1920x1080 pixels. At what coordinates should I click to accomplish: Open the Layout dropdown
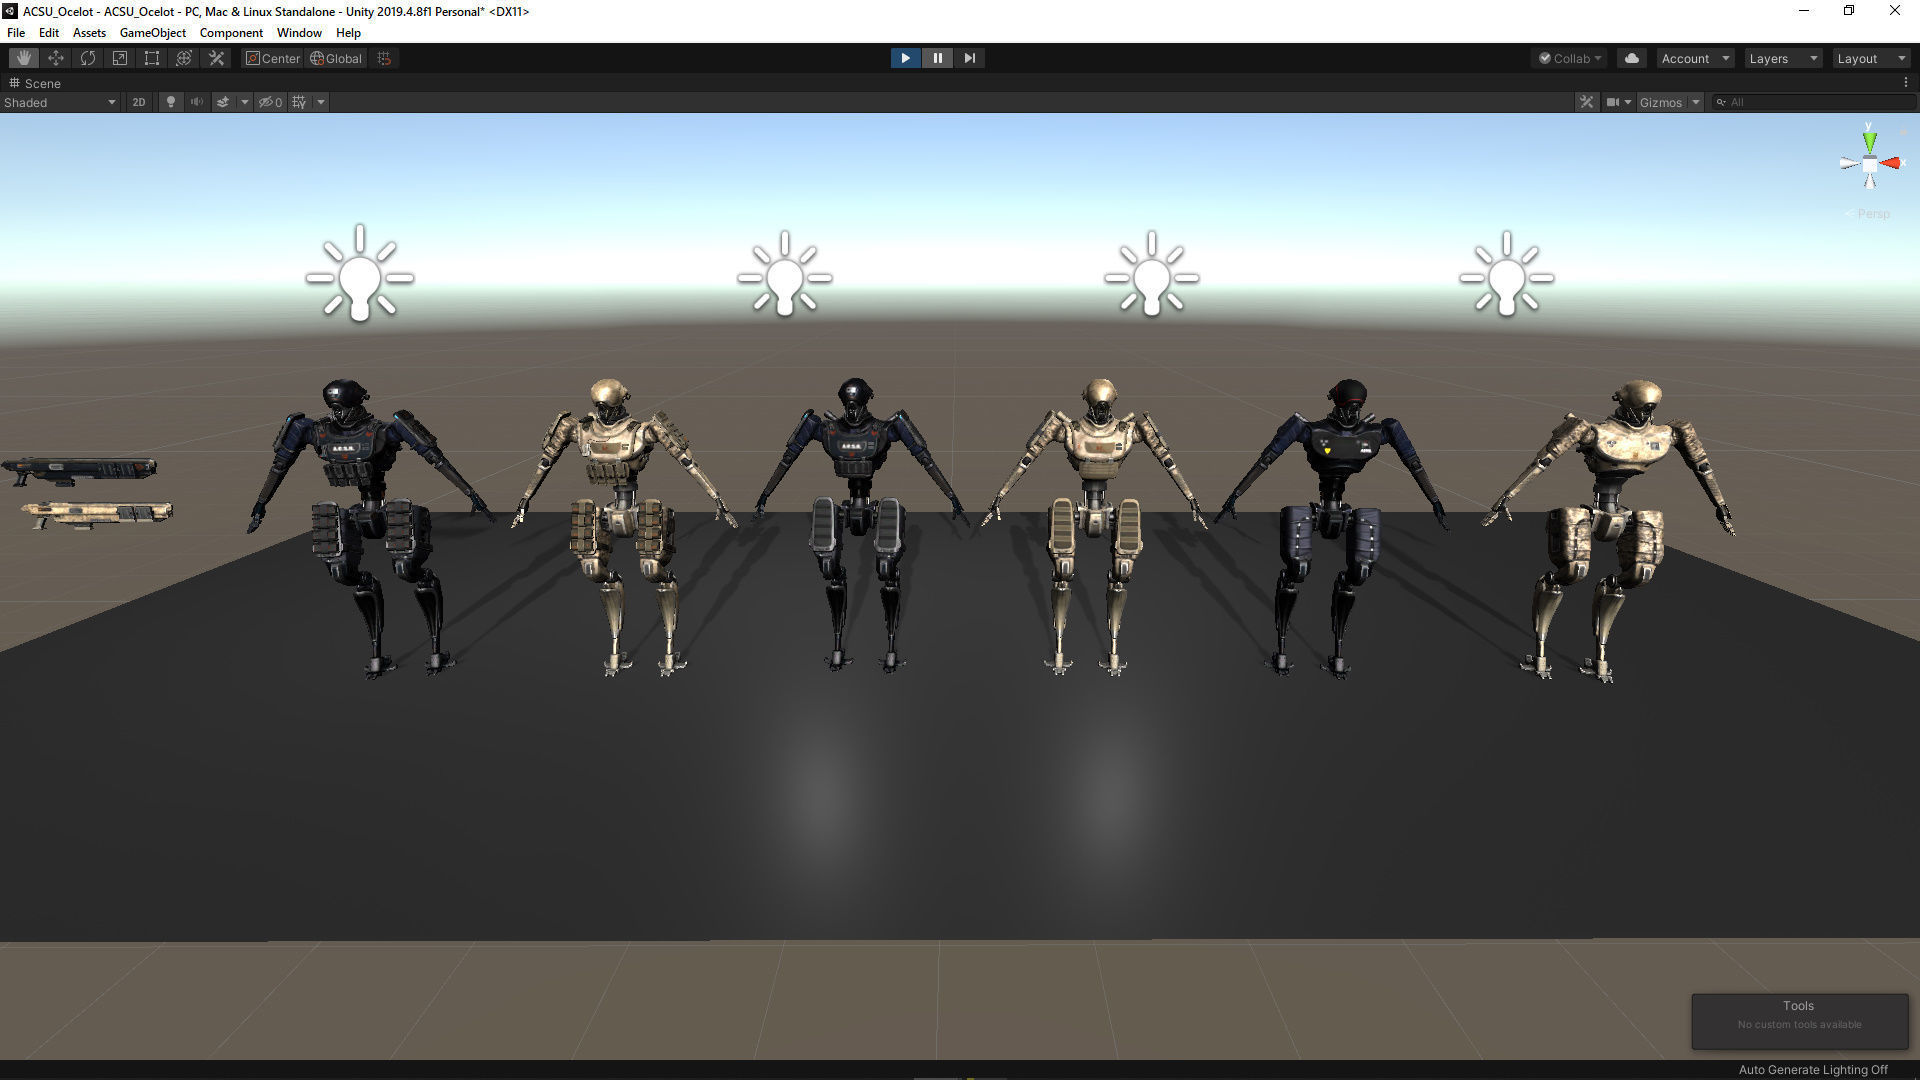click(x=1871, y=58)
